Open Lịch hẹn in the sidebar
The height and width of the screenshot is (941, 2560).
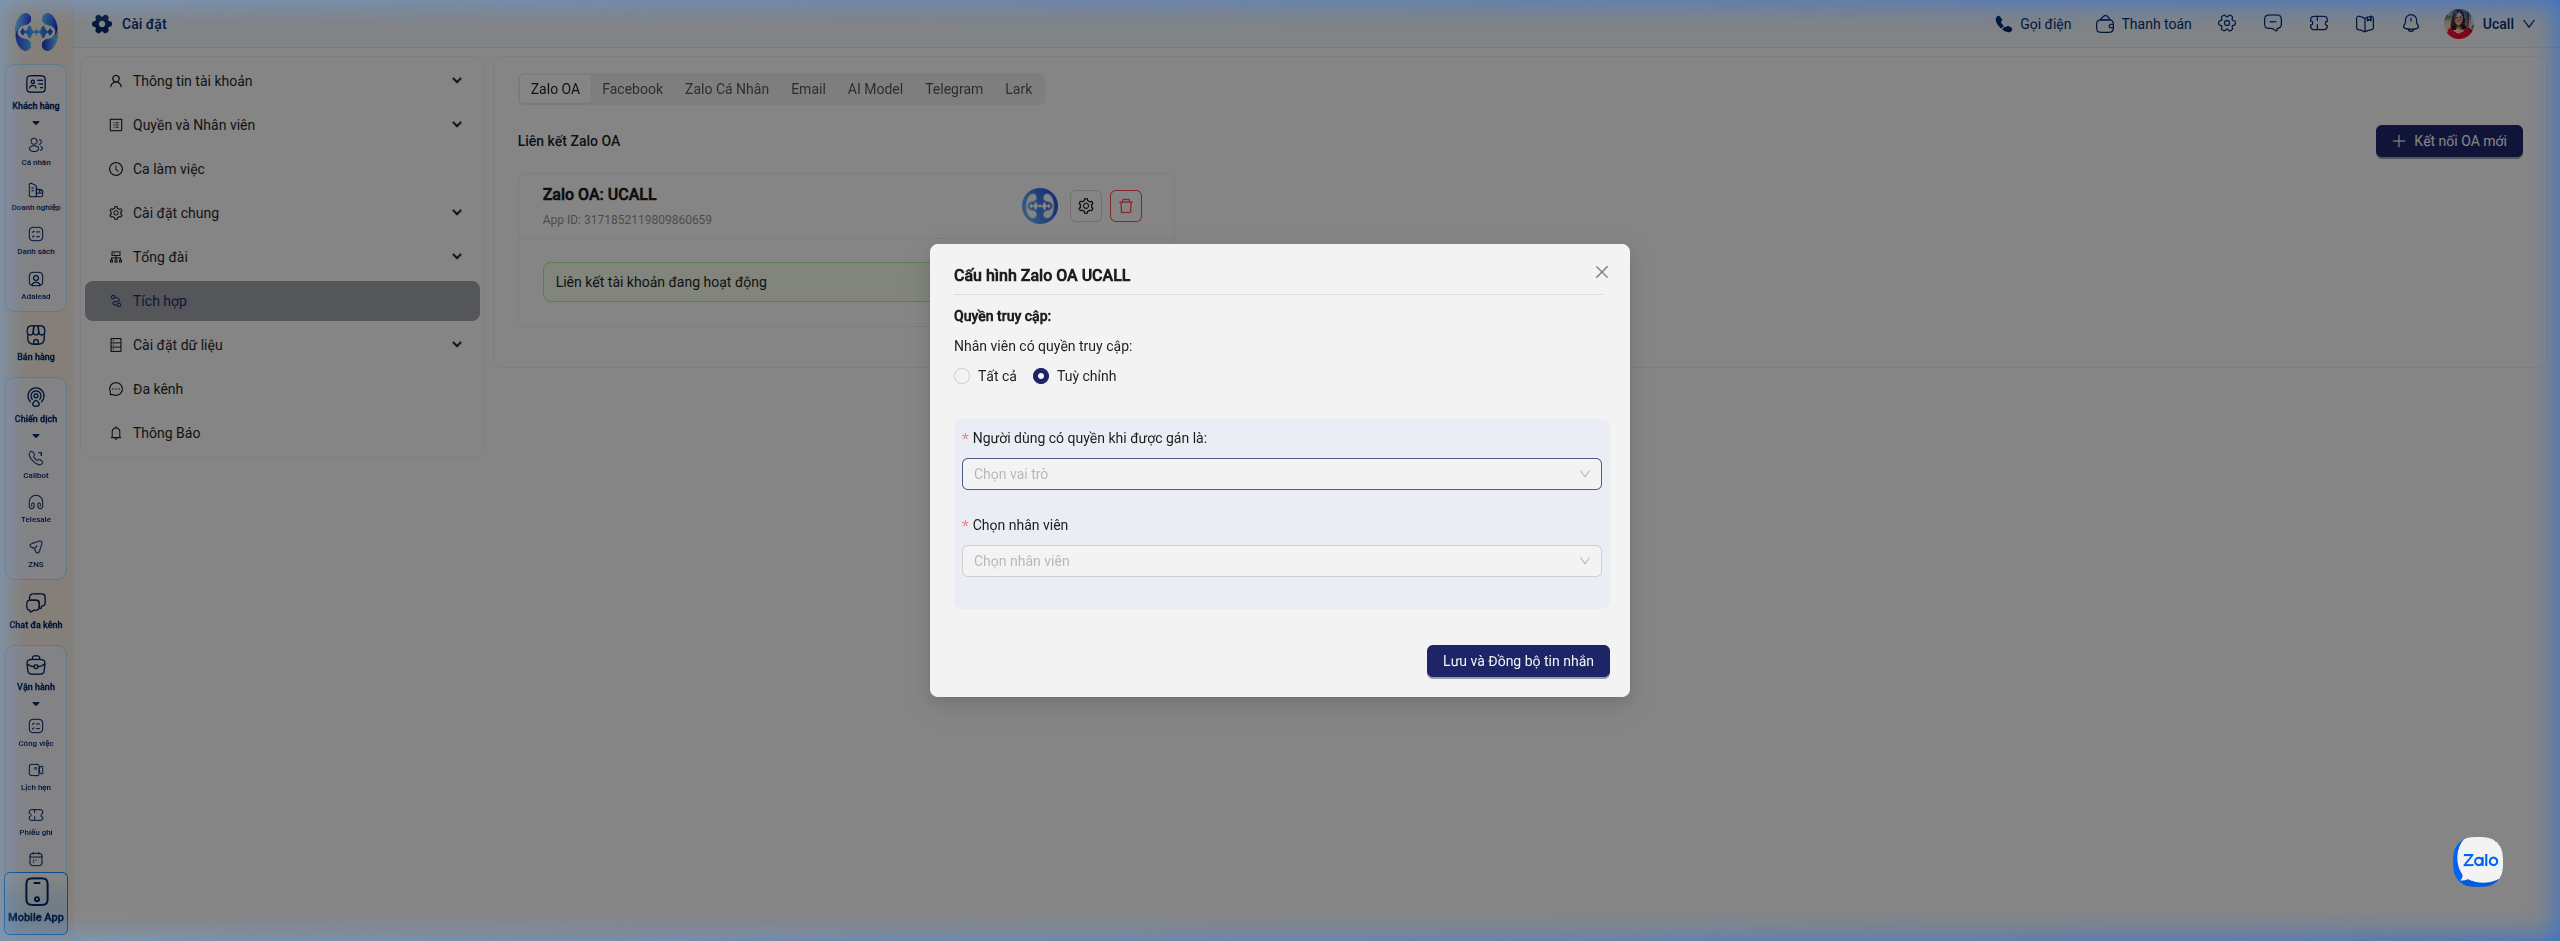pyautogui.click(x=36, y=776)
